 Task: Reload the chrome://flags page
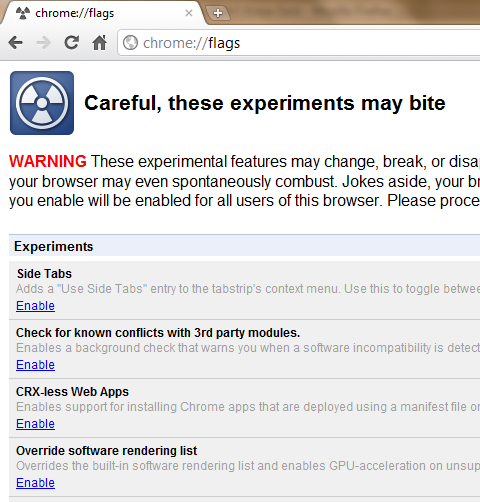point(71,42)
